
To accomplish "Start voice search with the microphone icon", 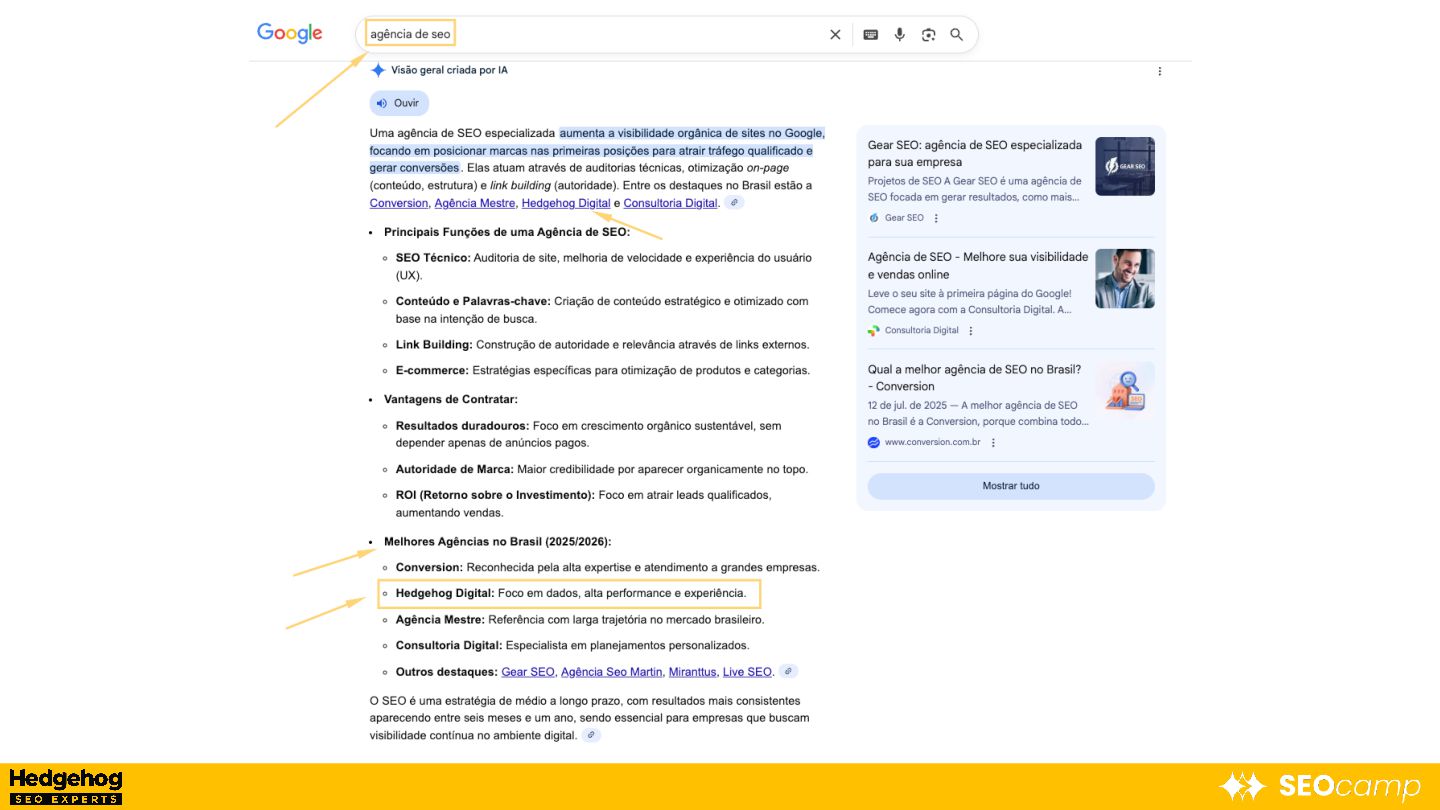I will coord(900,35).
